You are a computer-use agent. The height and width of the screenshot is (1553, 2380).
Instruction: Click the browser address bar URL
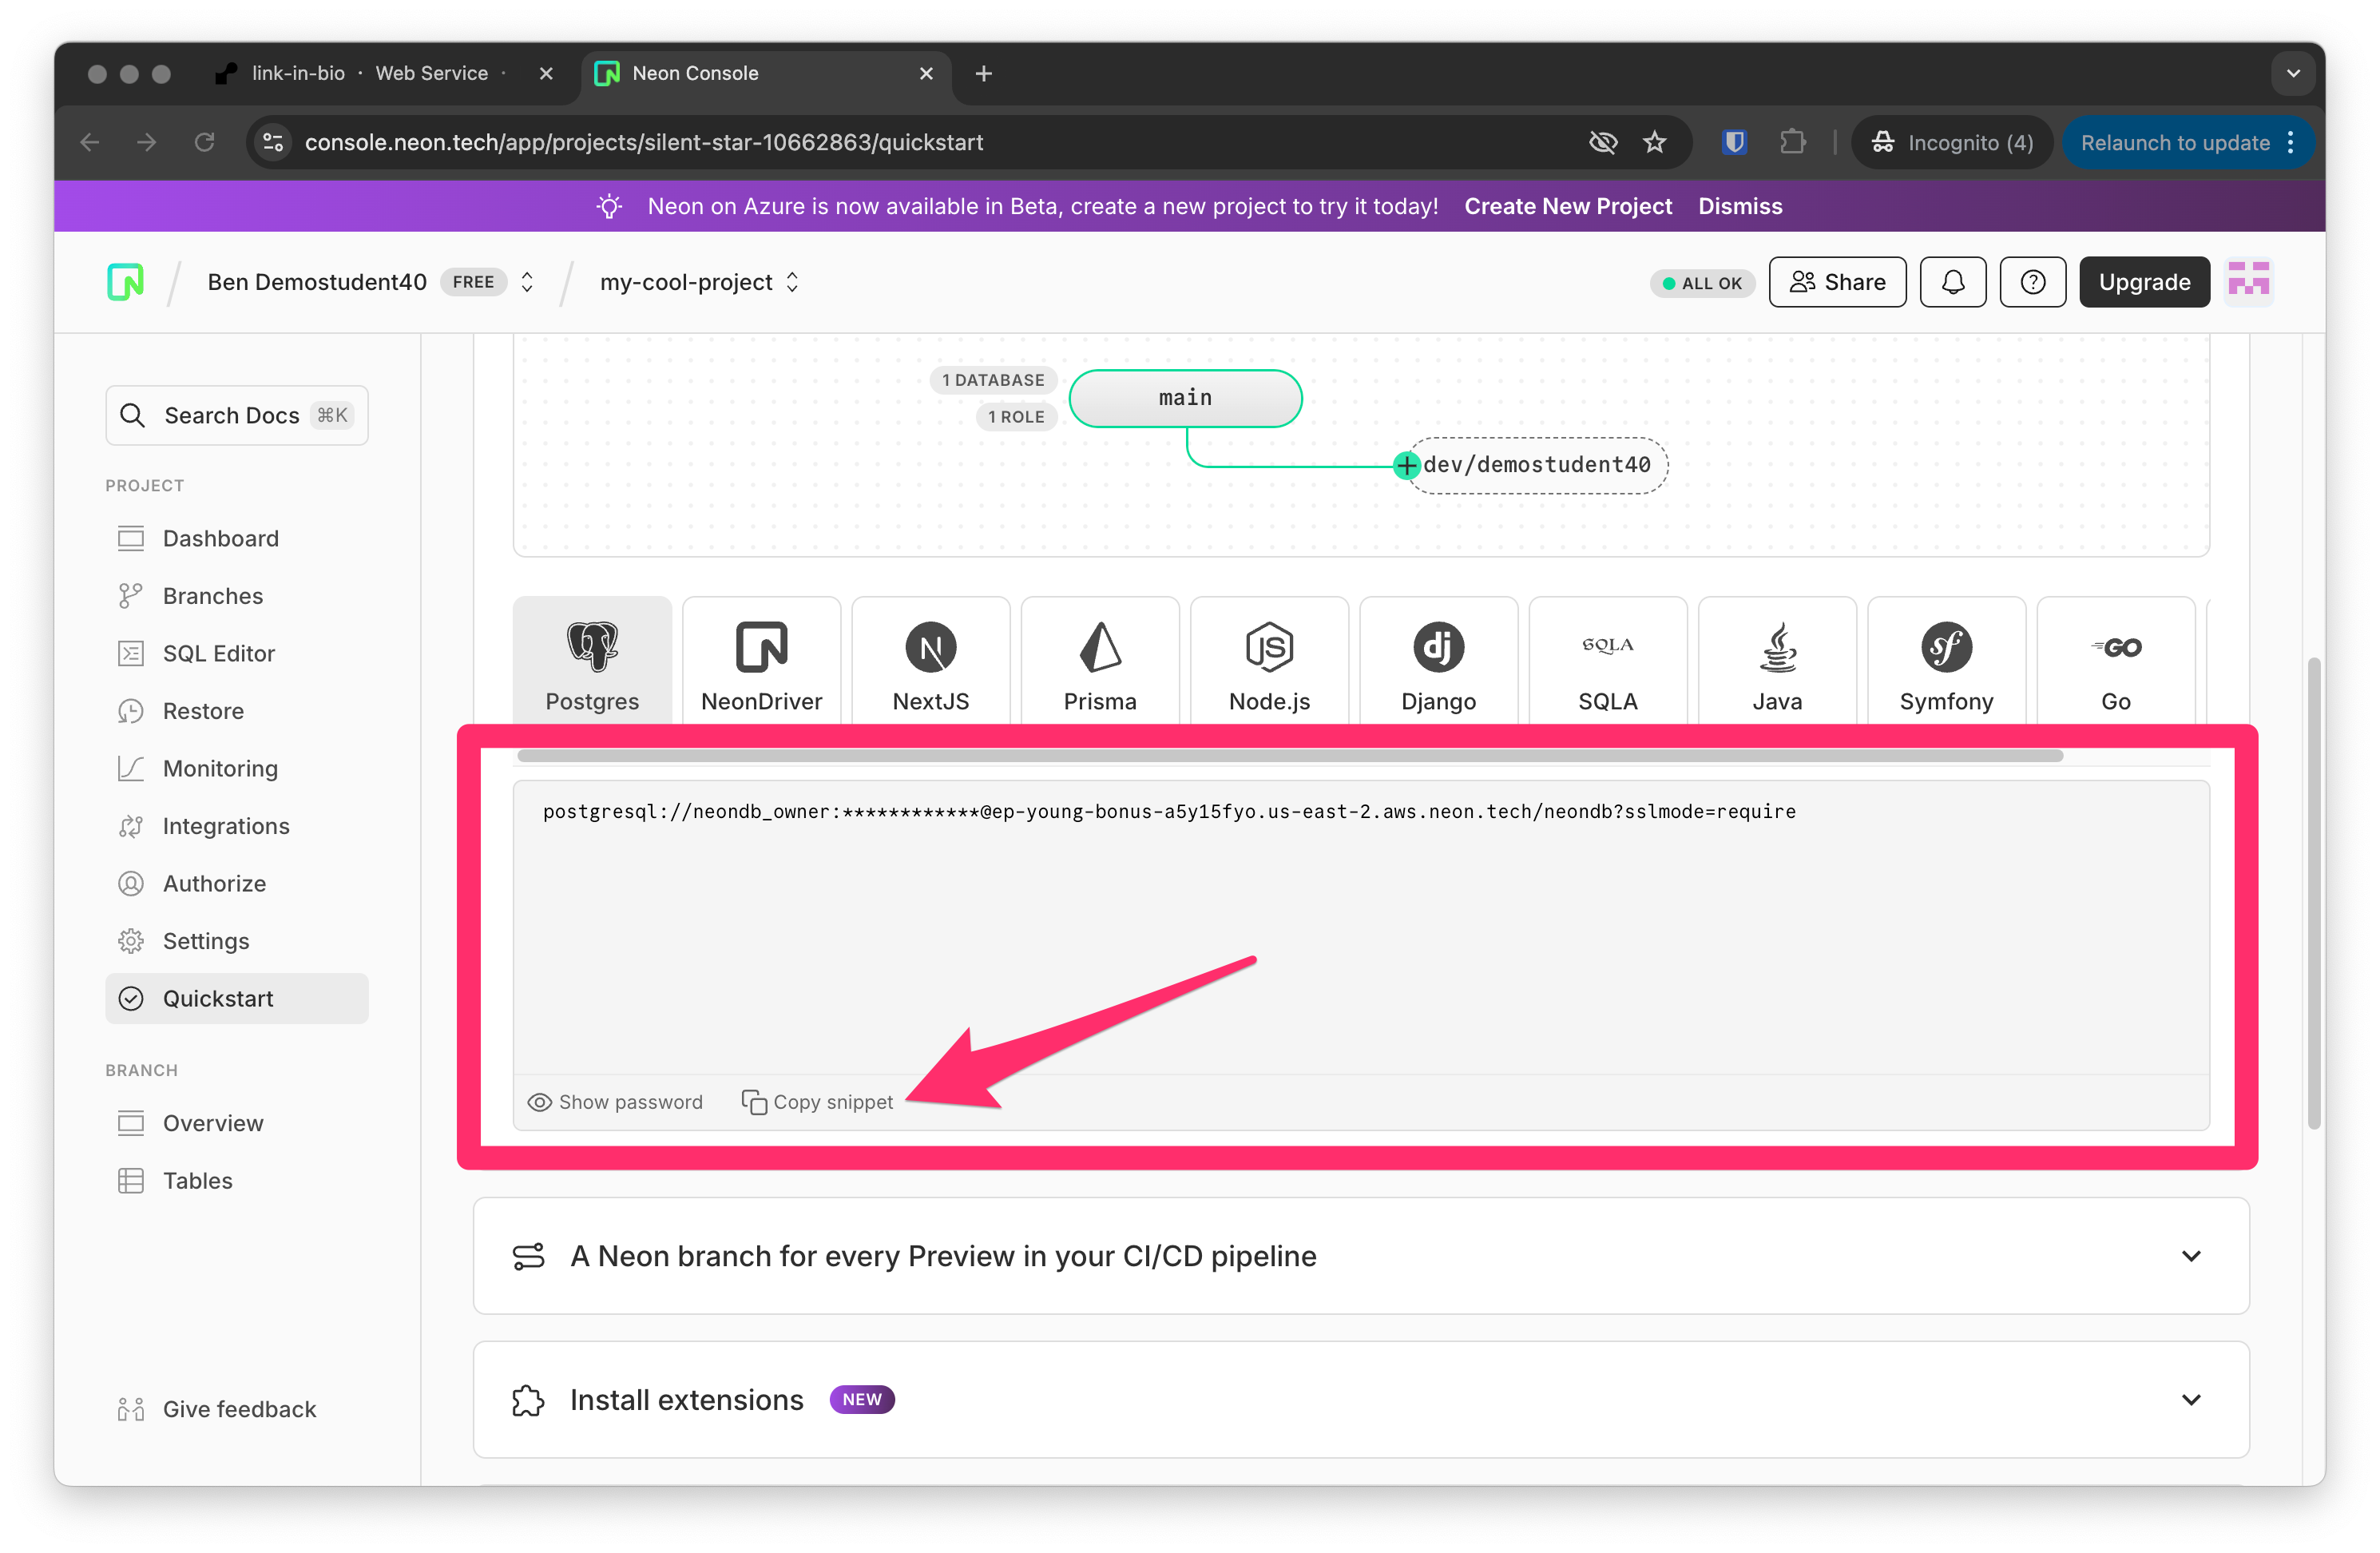(x=644, y=142)
